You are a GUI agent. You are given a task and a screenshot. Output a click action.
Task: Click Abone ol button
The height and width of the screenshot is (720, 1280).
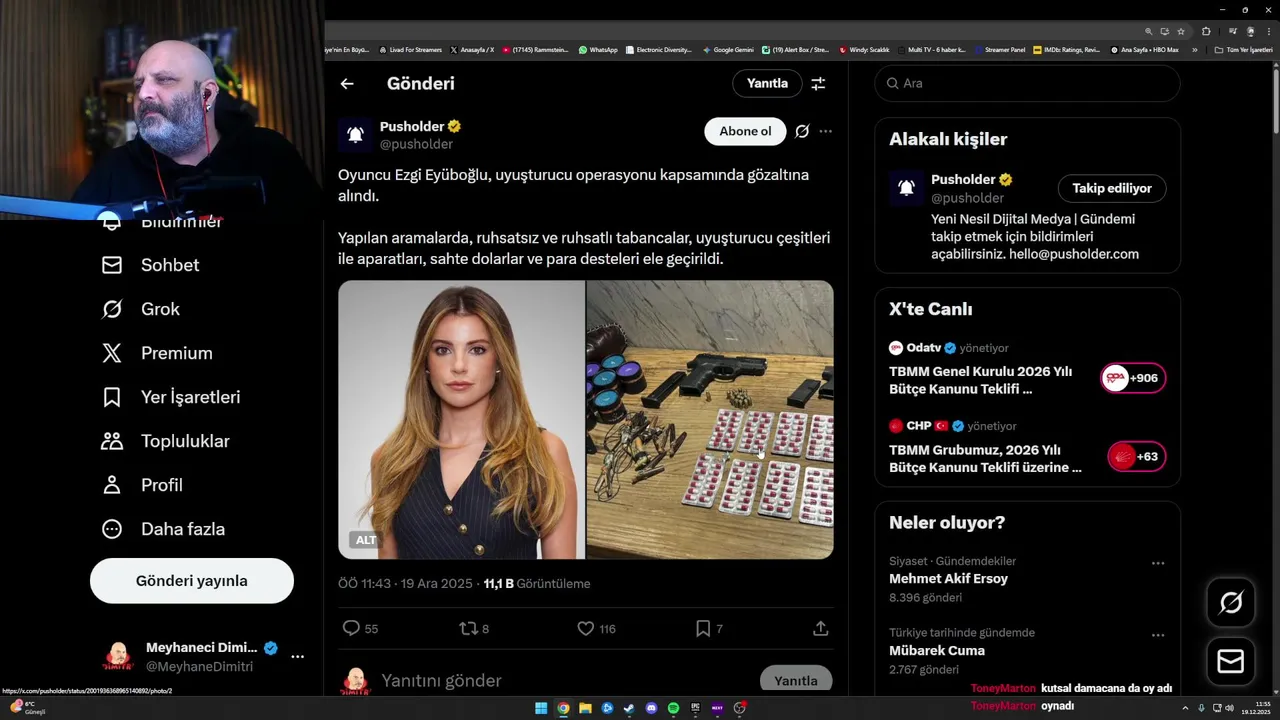745,131
